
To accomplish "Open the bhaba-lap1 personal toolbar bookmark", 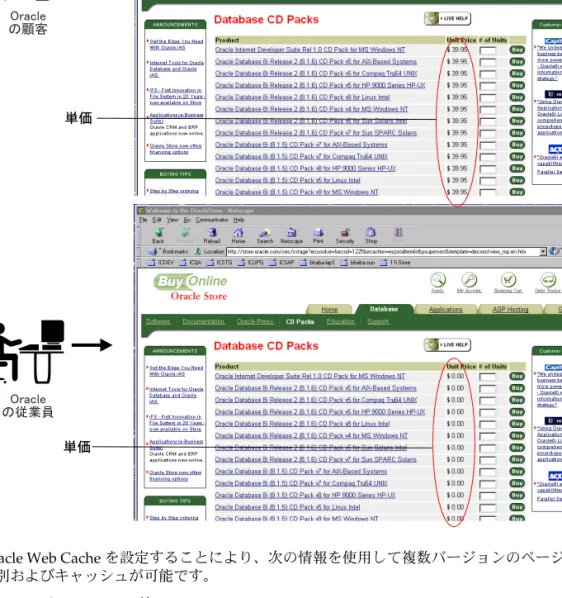I will point(317,262).
